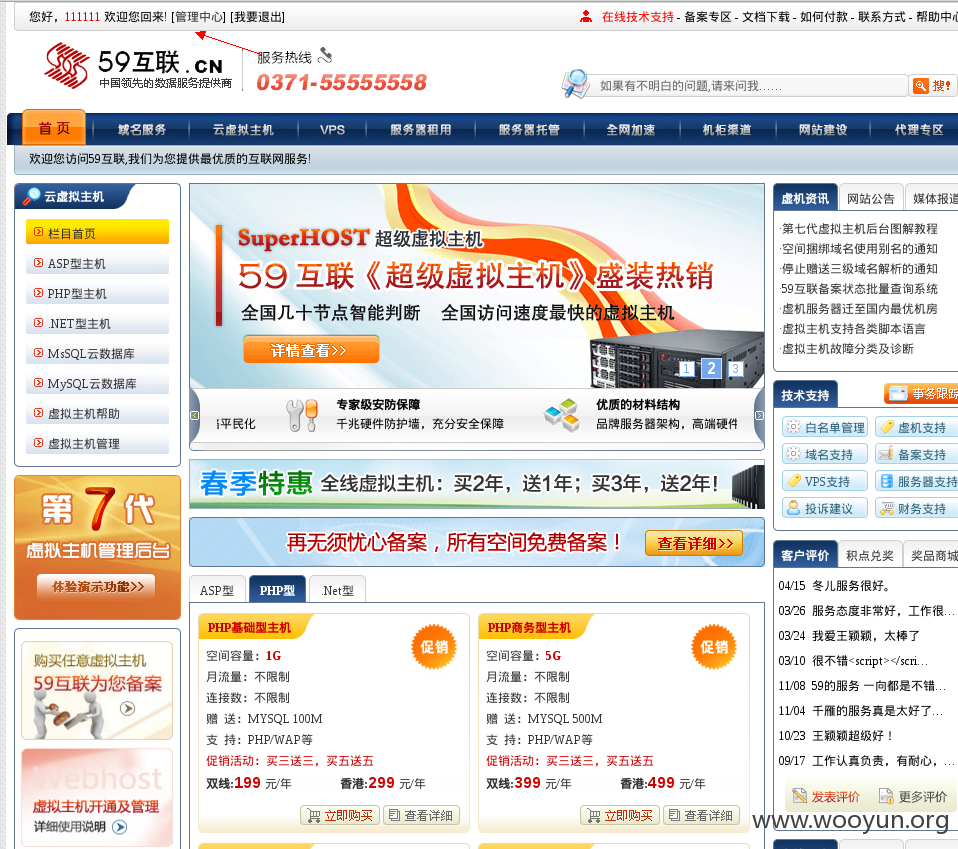Click the 59互联.CN logo
Viewport: 958px width, 849px height.
coord(138,66)
